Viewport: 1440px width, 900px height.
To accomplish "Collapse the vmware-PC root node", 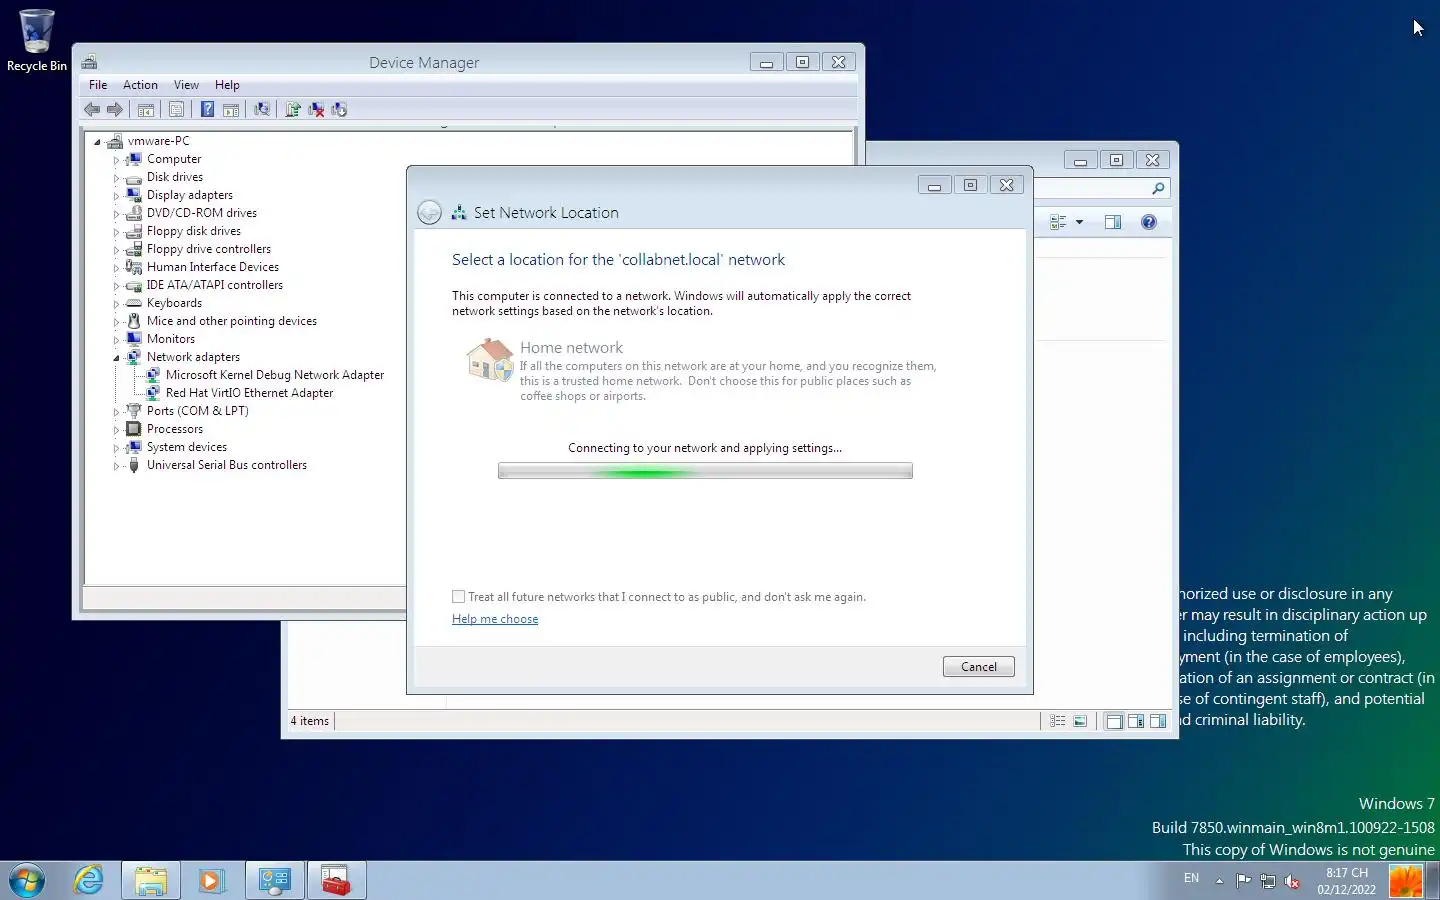I will pyautogui.click(x=97, y=142).
